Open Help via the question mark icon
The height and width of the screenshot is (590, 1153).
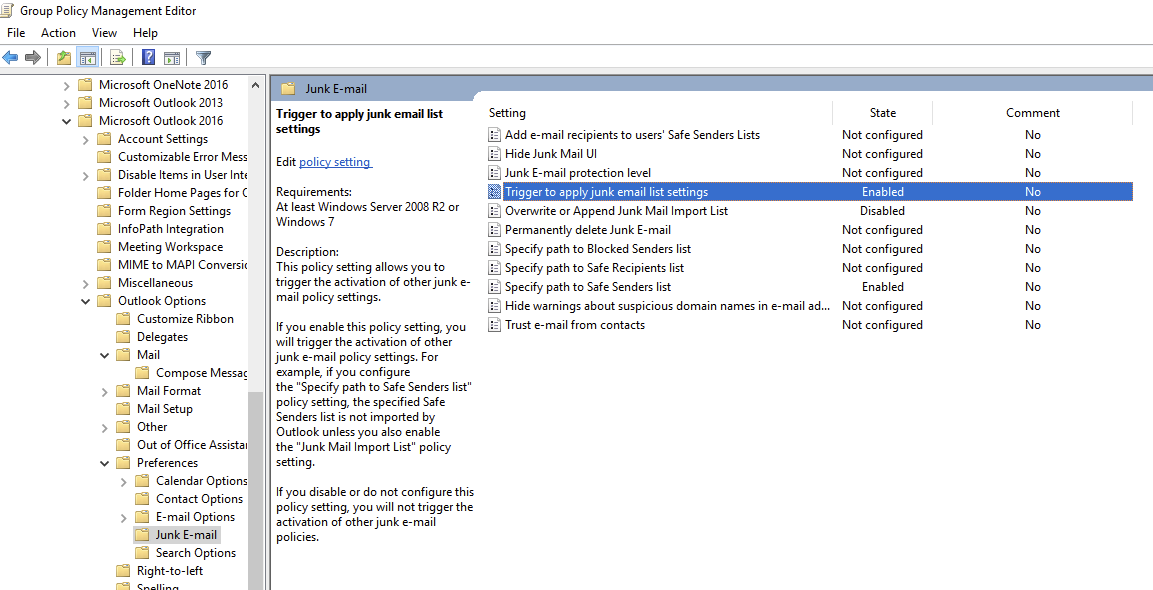149,57
